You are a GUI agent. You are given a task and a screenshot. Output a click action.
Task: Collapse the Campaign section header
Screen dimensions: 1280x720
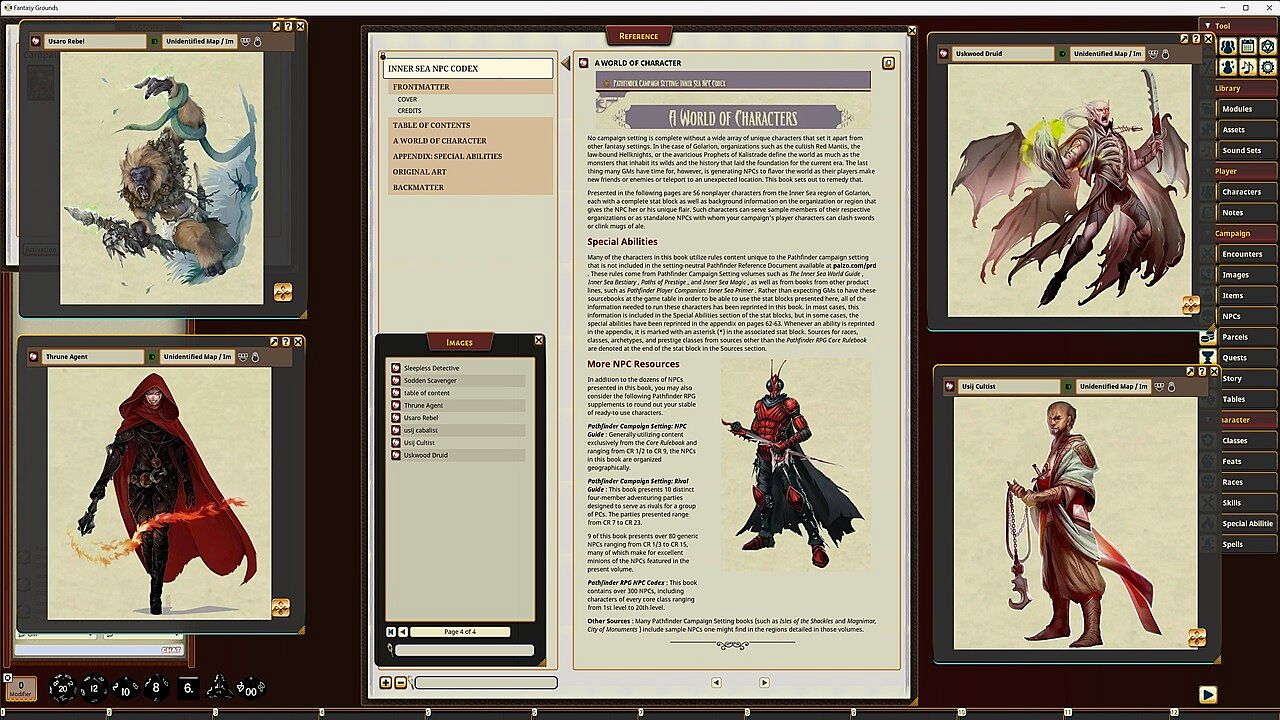tap(1232, 233)
